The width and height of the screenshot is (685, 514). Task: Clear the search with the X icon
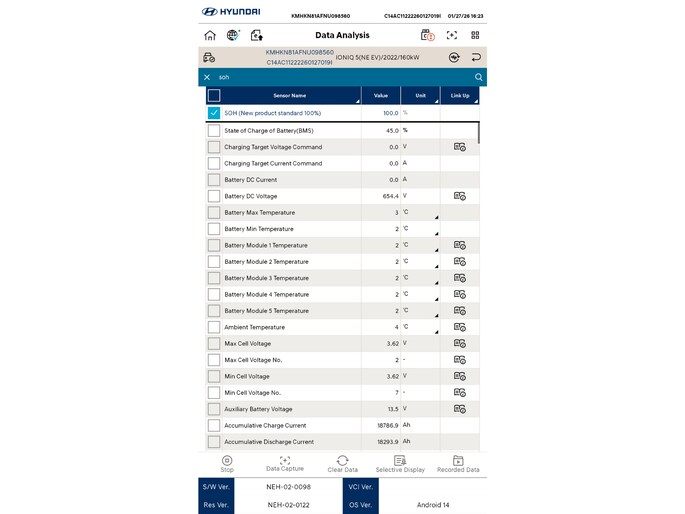[207, 77]
